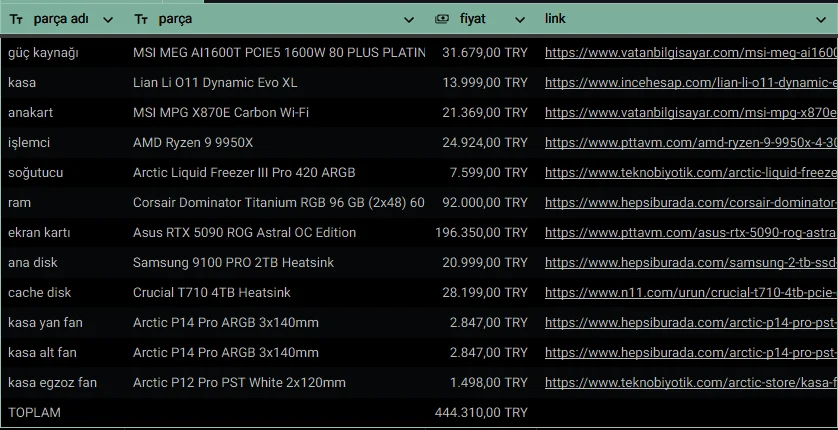This screenshot has height=430, width=838.
Task: Click the cache disk cell
Action: point(64,292)
